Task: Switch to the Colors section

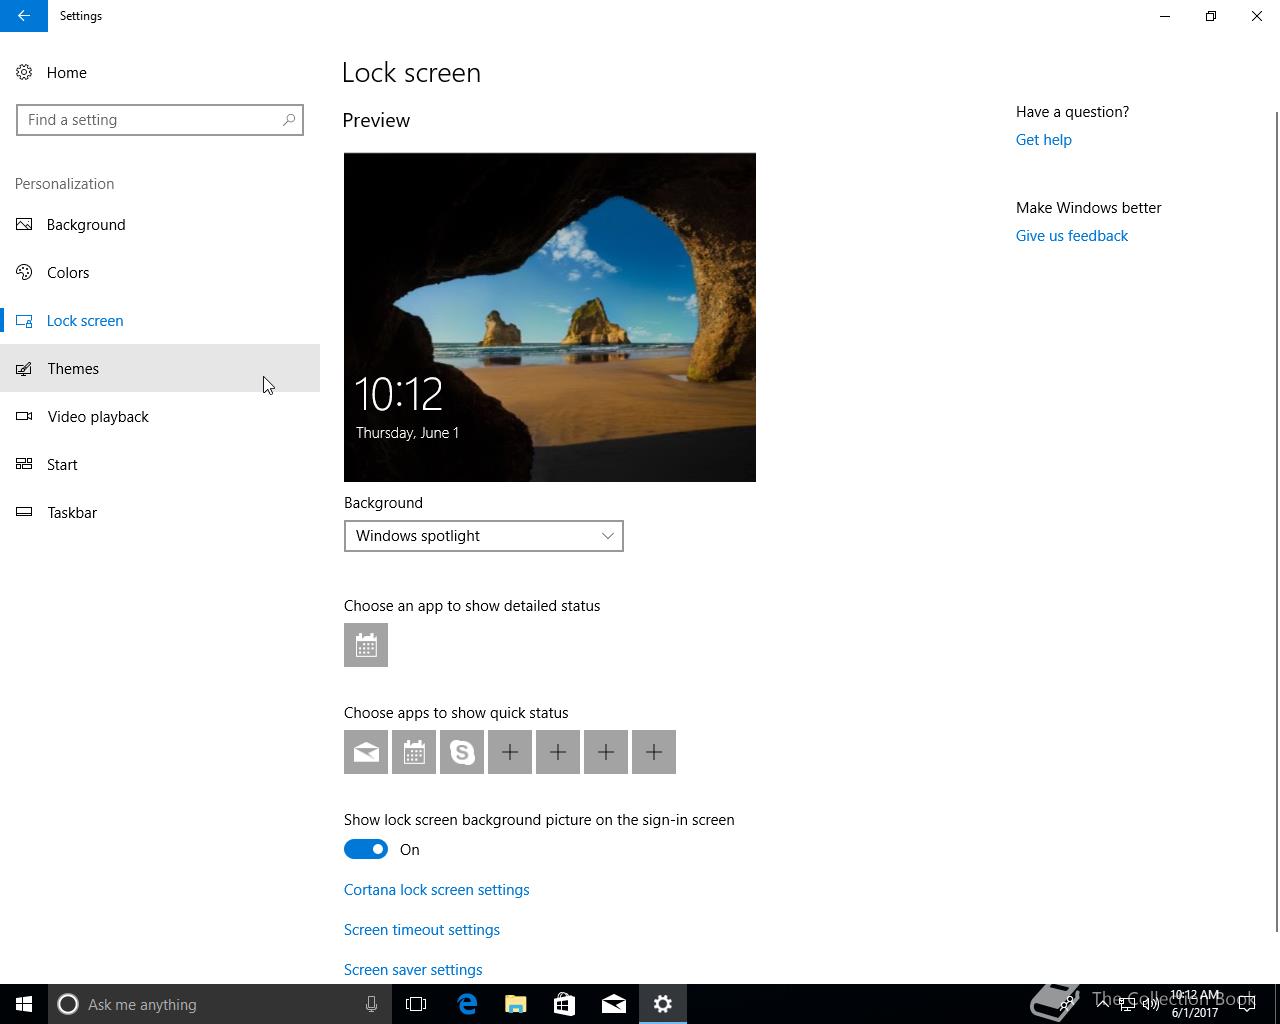Action: 160,272
